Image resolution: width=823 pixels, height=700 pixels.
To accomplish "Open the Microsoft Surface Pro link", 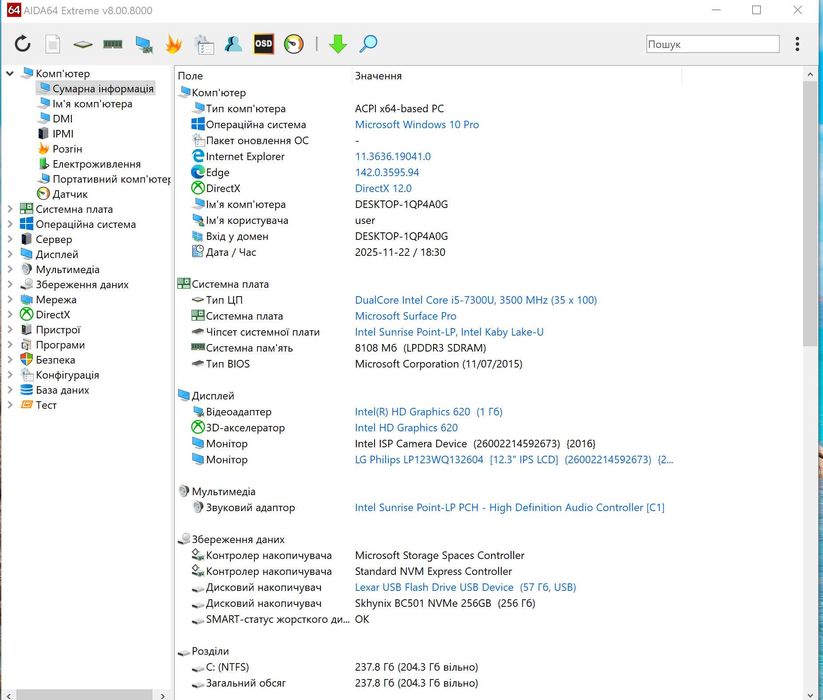I will [405, 316].
